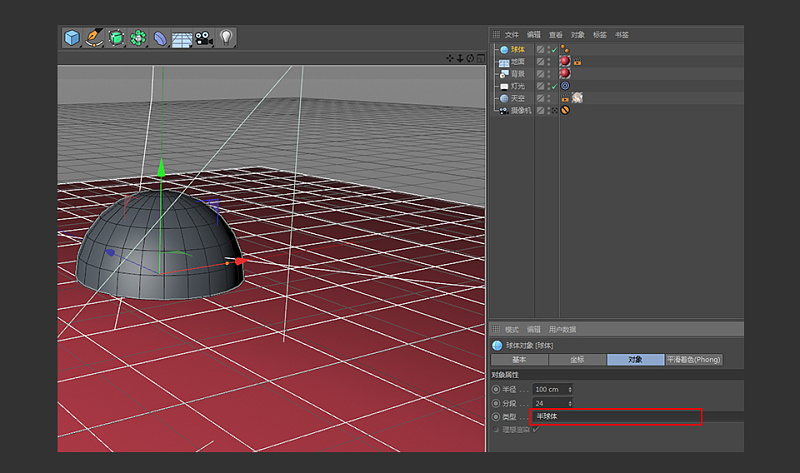Click the 半径 value stepper arrows
This screenshot has width=800, height=473.
[570, 389]
